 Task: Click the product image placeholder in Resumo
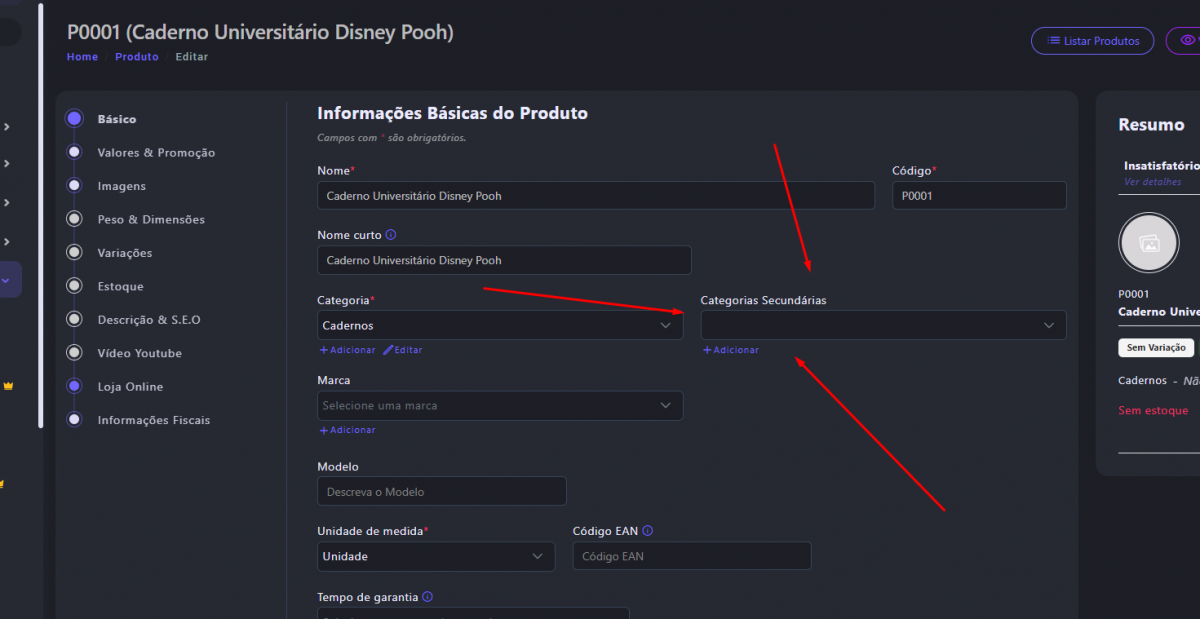click(1149, 243)
